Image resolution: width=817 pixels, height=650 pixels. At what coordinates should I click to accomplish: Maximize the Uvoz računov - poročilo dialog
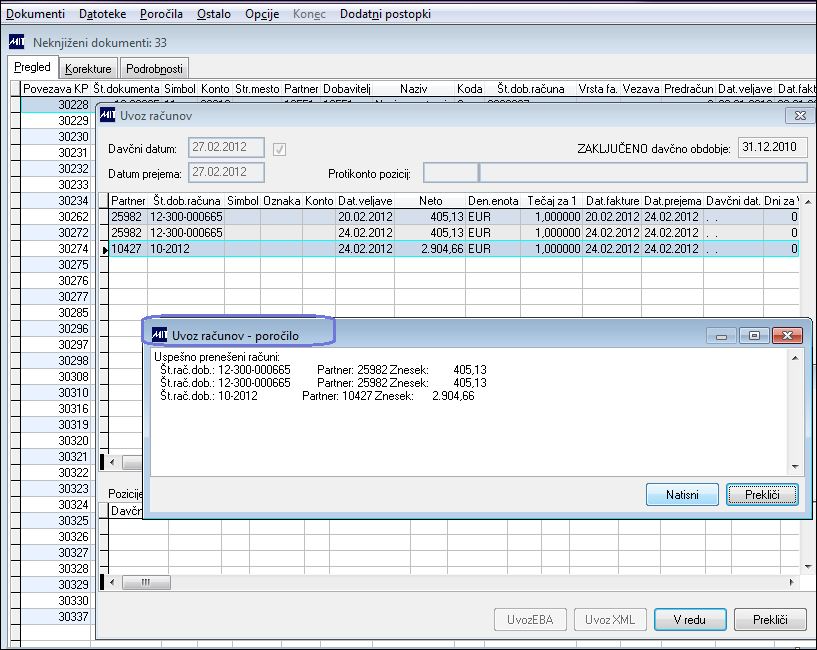755,336
